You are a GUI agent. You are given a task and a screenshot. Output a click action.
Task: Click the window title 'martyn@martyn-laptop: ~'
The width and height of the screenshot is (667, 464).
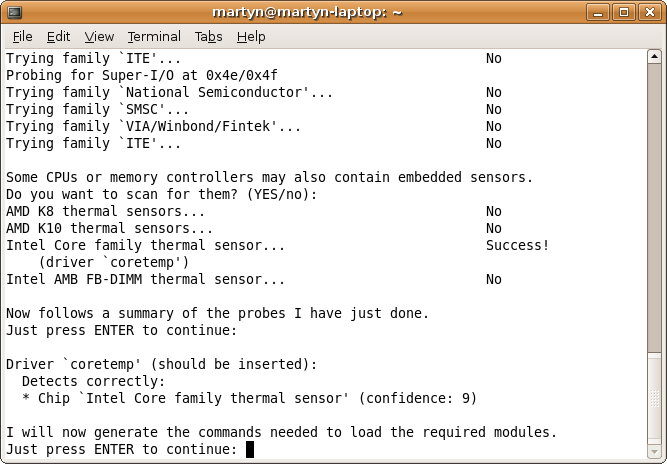(307, 12)
